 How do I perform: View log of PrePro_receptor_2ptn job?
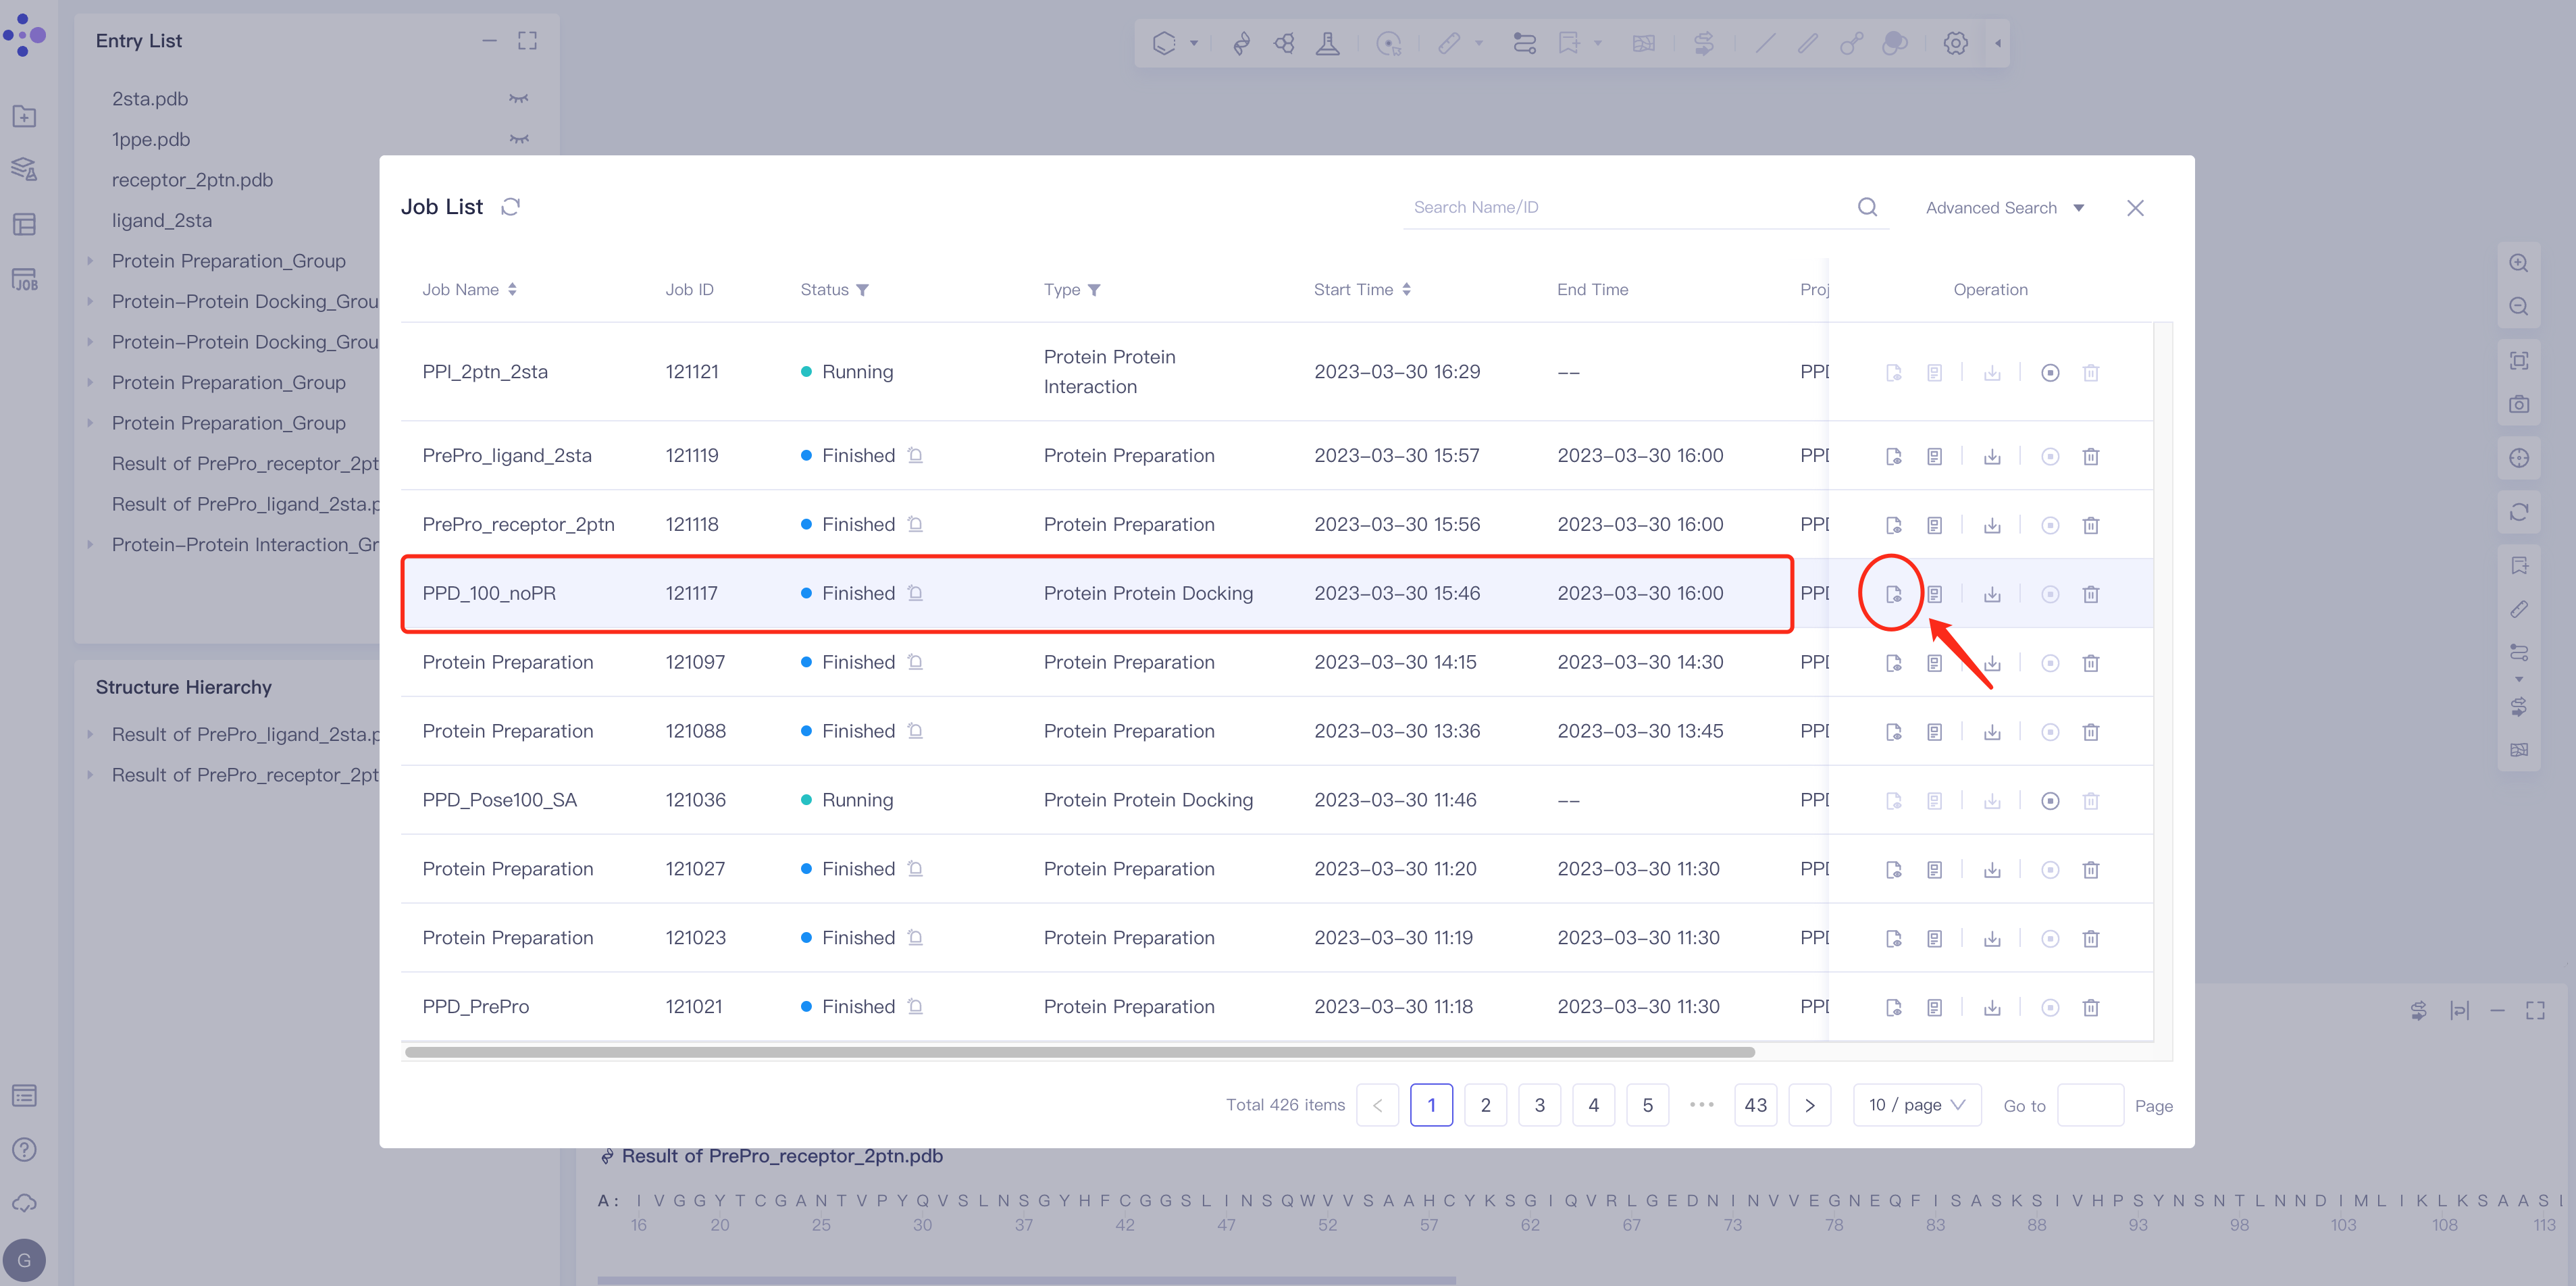pos(1934,525)
